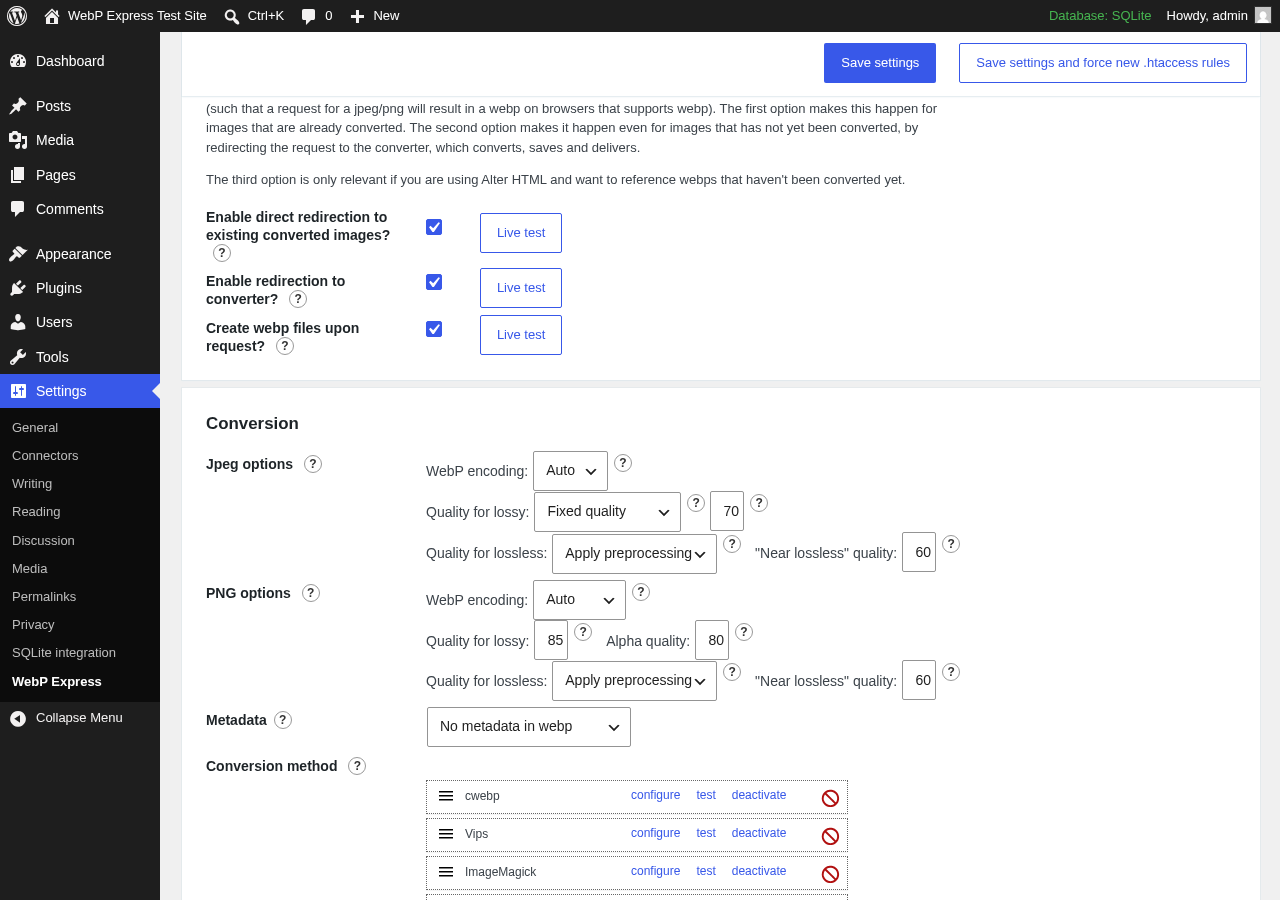Show help for Jpeg fixed quality value 70
This screenshot has height=900, width=1280.
click(759, 503)
